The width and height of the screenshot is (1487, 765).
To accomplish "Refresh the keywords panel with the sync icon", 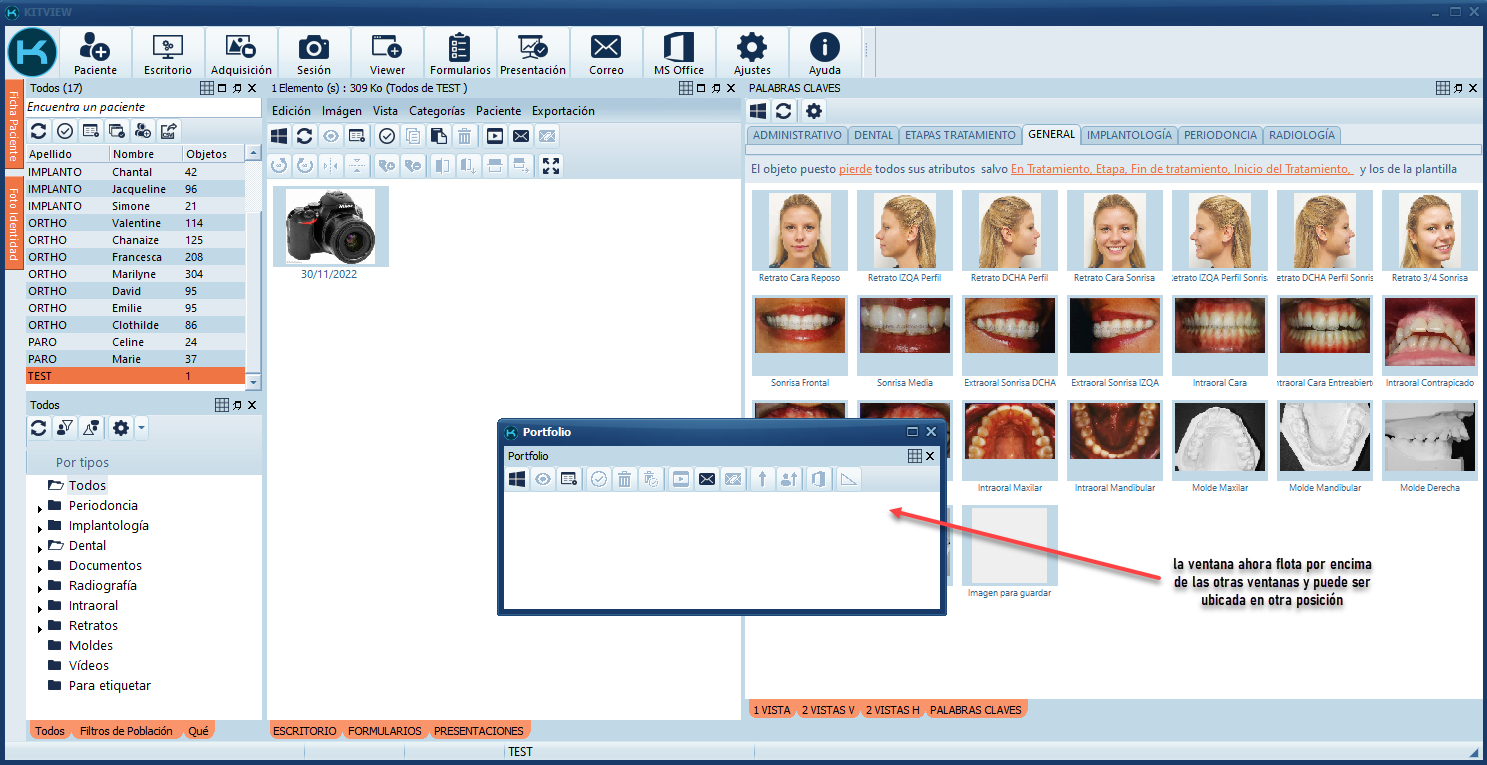I will click(x=784, y=111).
